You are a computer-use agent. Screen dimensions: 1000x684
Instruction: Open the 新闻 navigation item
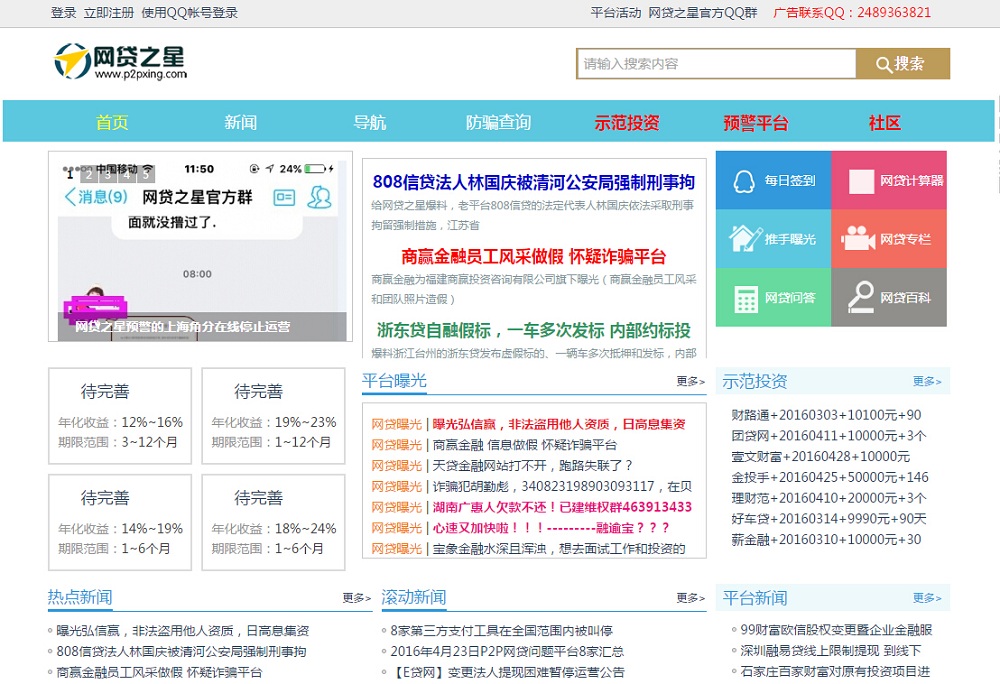pos(240,122)
